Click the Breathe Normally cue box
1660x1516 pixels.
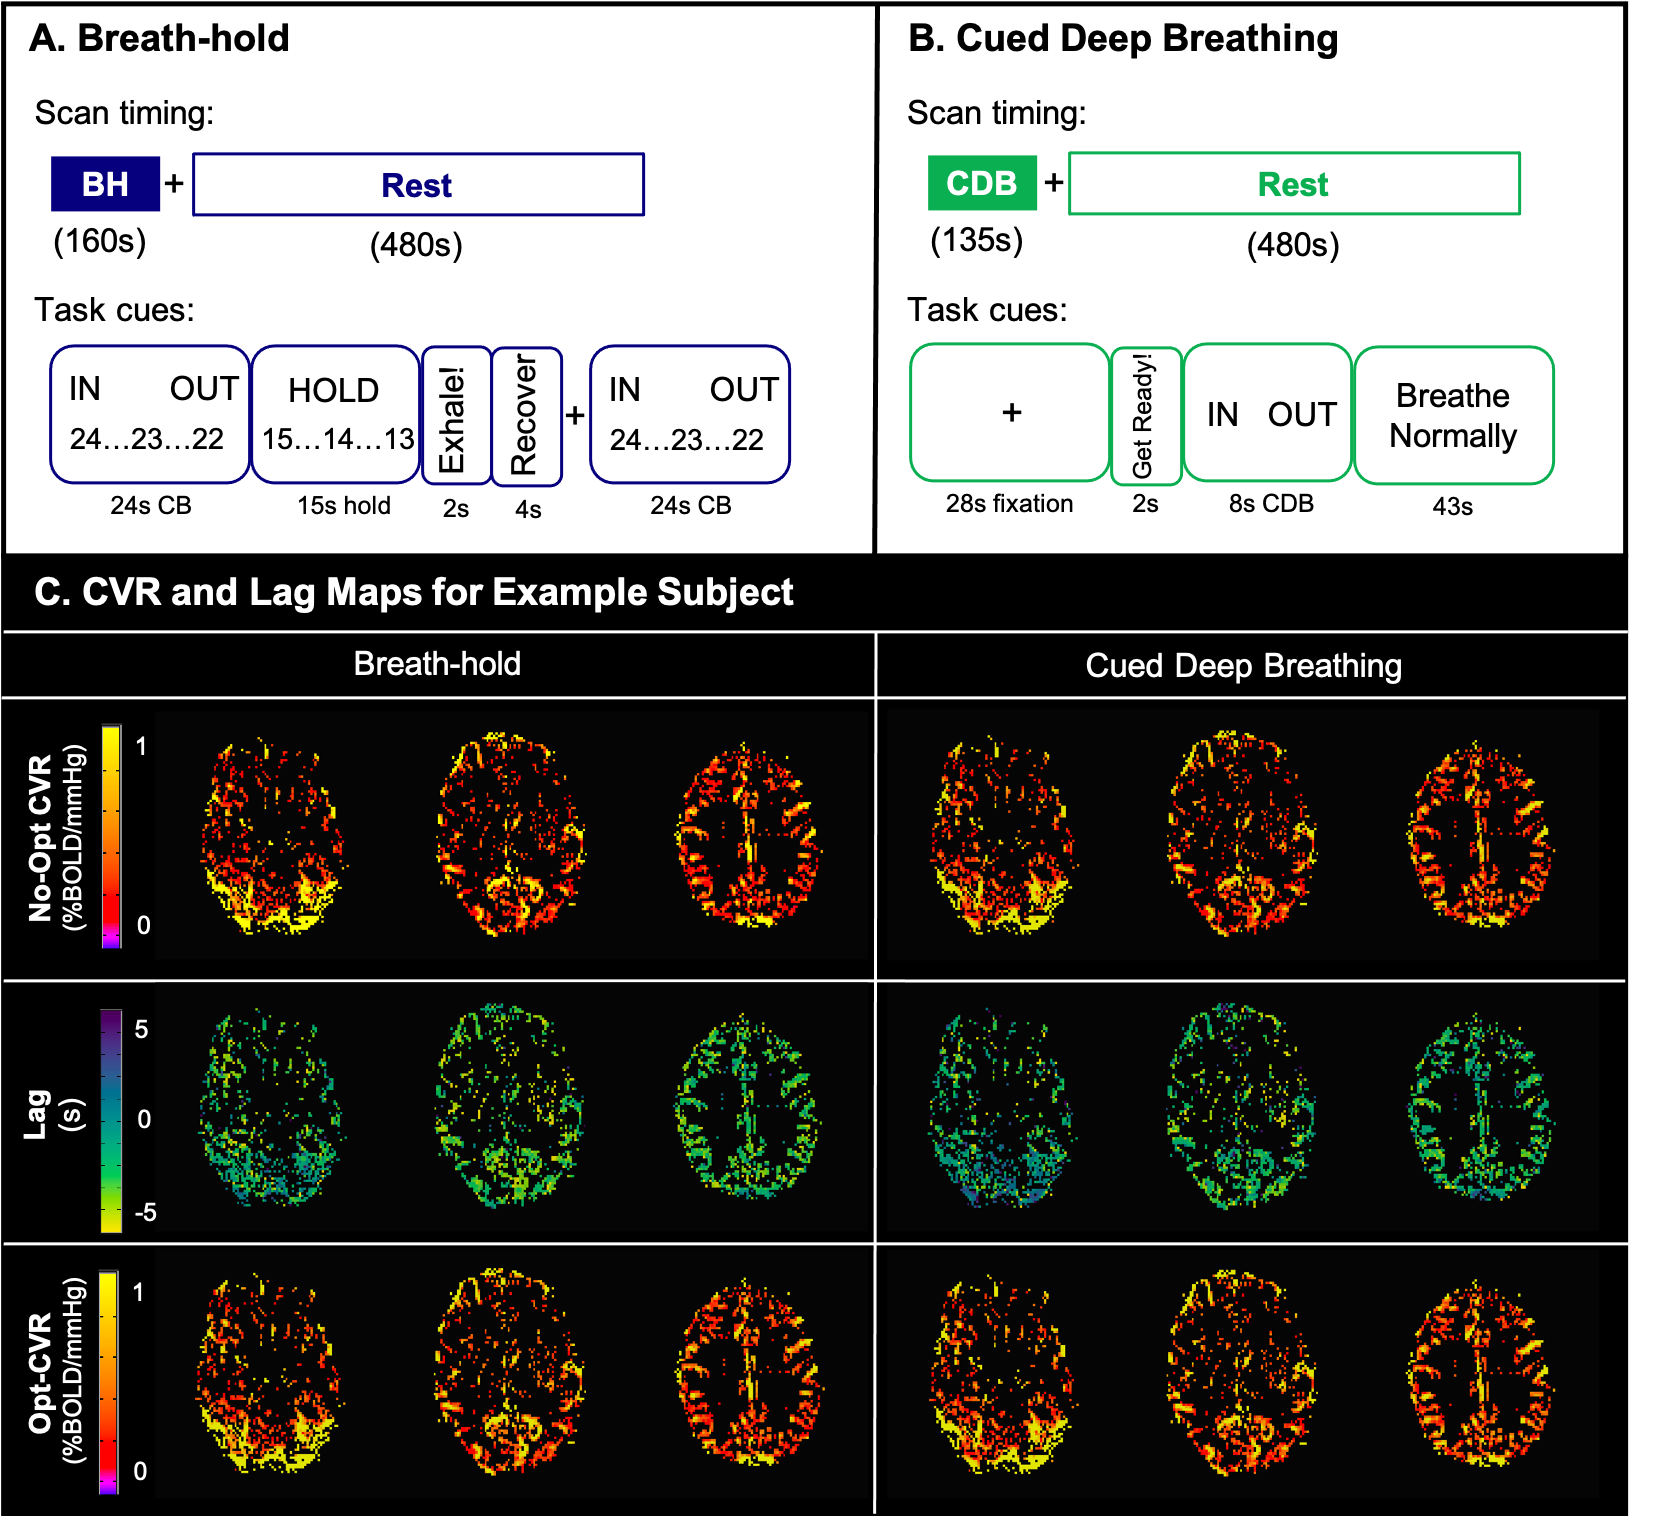pos(1453,415)
